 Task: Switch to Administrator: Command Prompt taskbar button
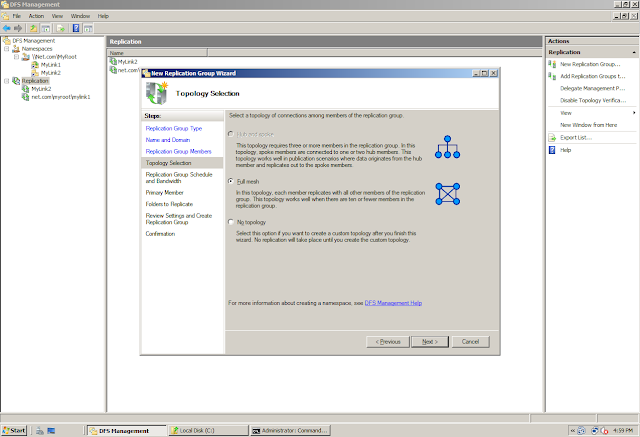290,430
